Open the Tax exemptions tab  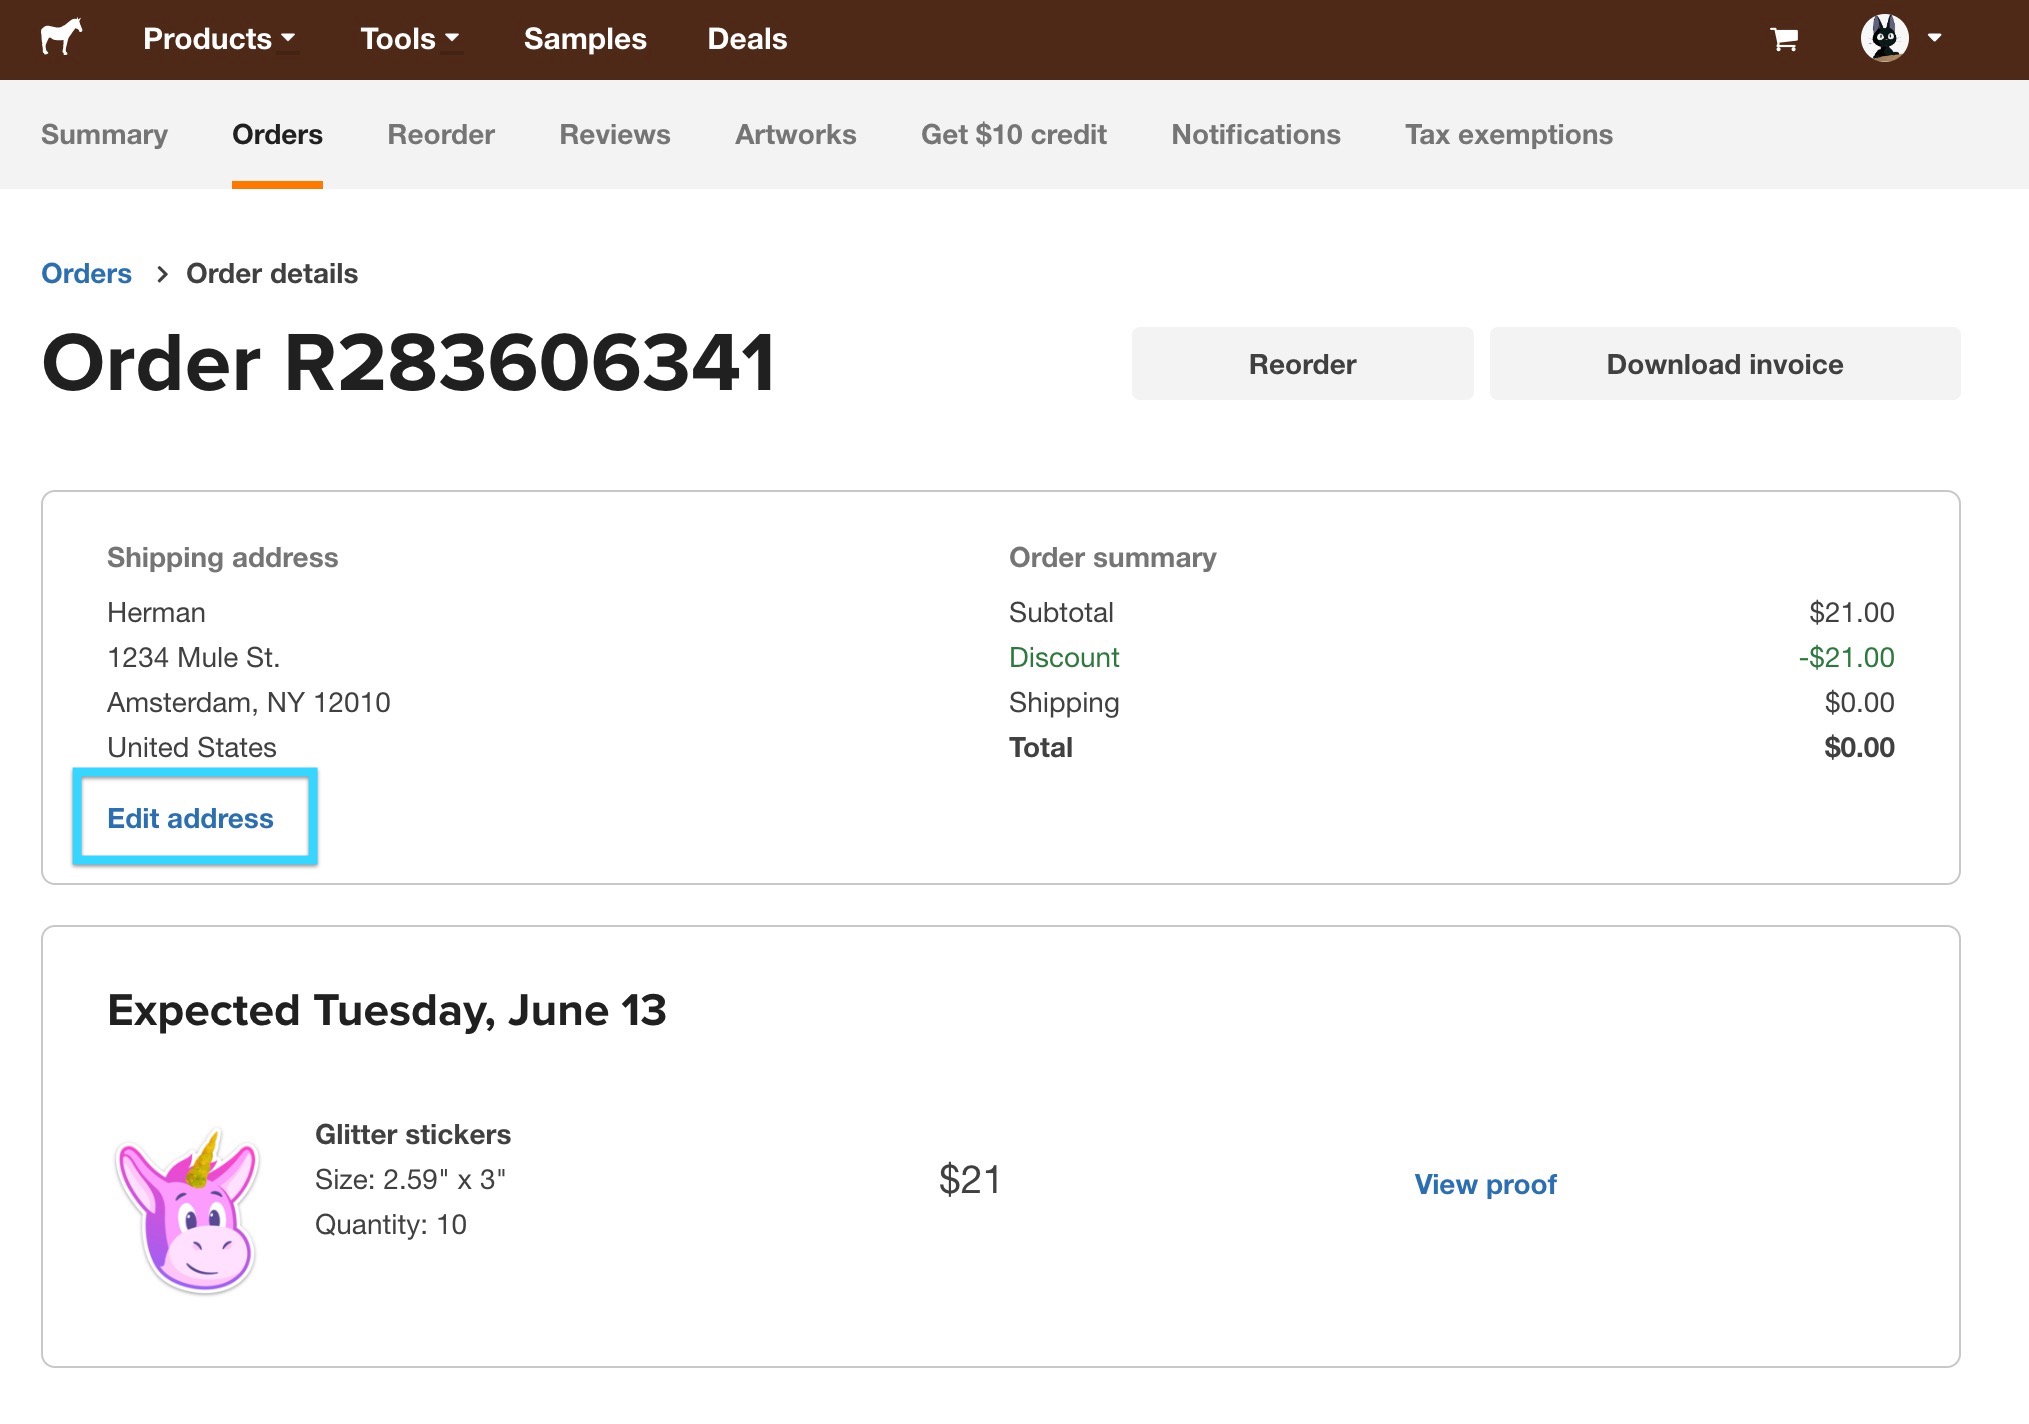(1508, 134)
